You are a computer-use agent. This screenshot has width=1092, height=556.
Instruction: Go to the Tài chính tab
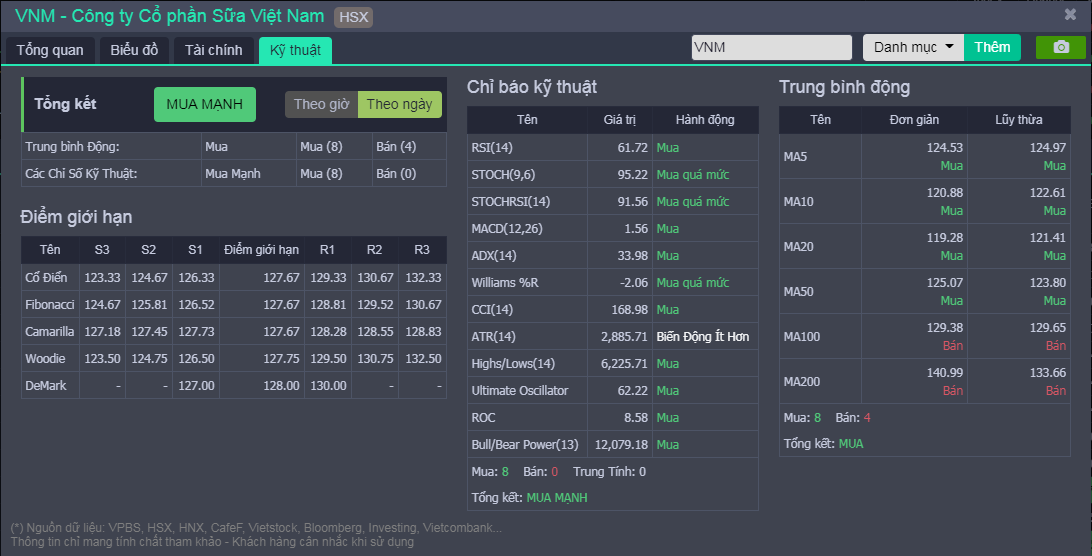[x=213, y=50]
